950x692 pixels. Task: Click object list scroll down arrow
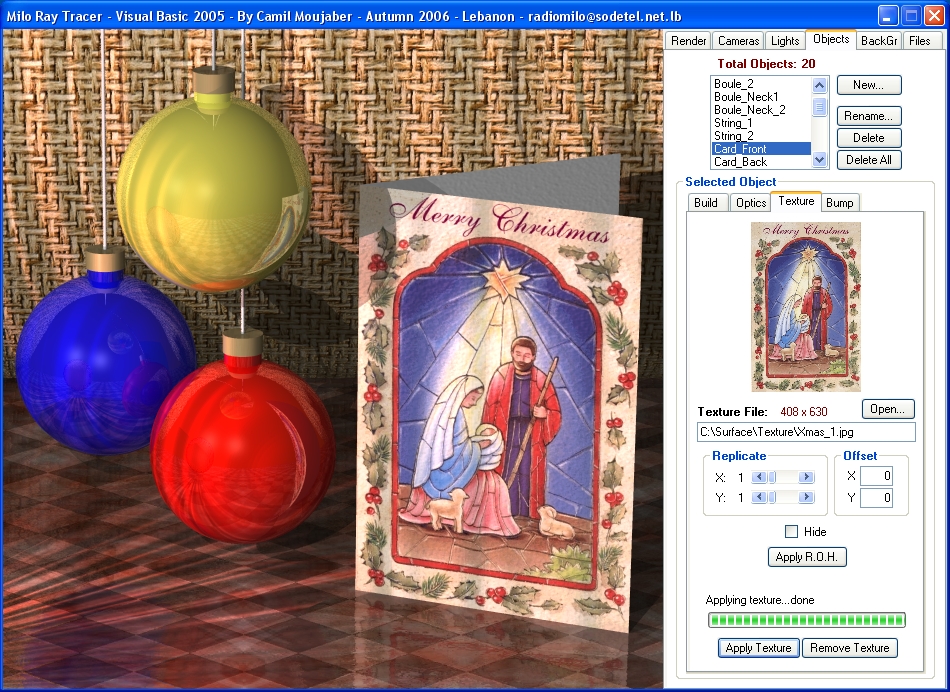[819, 160]
